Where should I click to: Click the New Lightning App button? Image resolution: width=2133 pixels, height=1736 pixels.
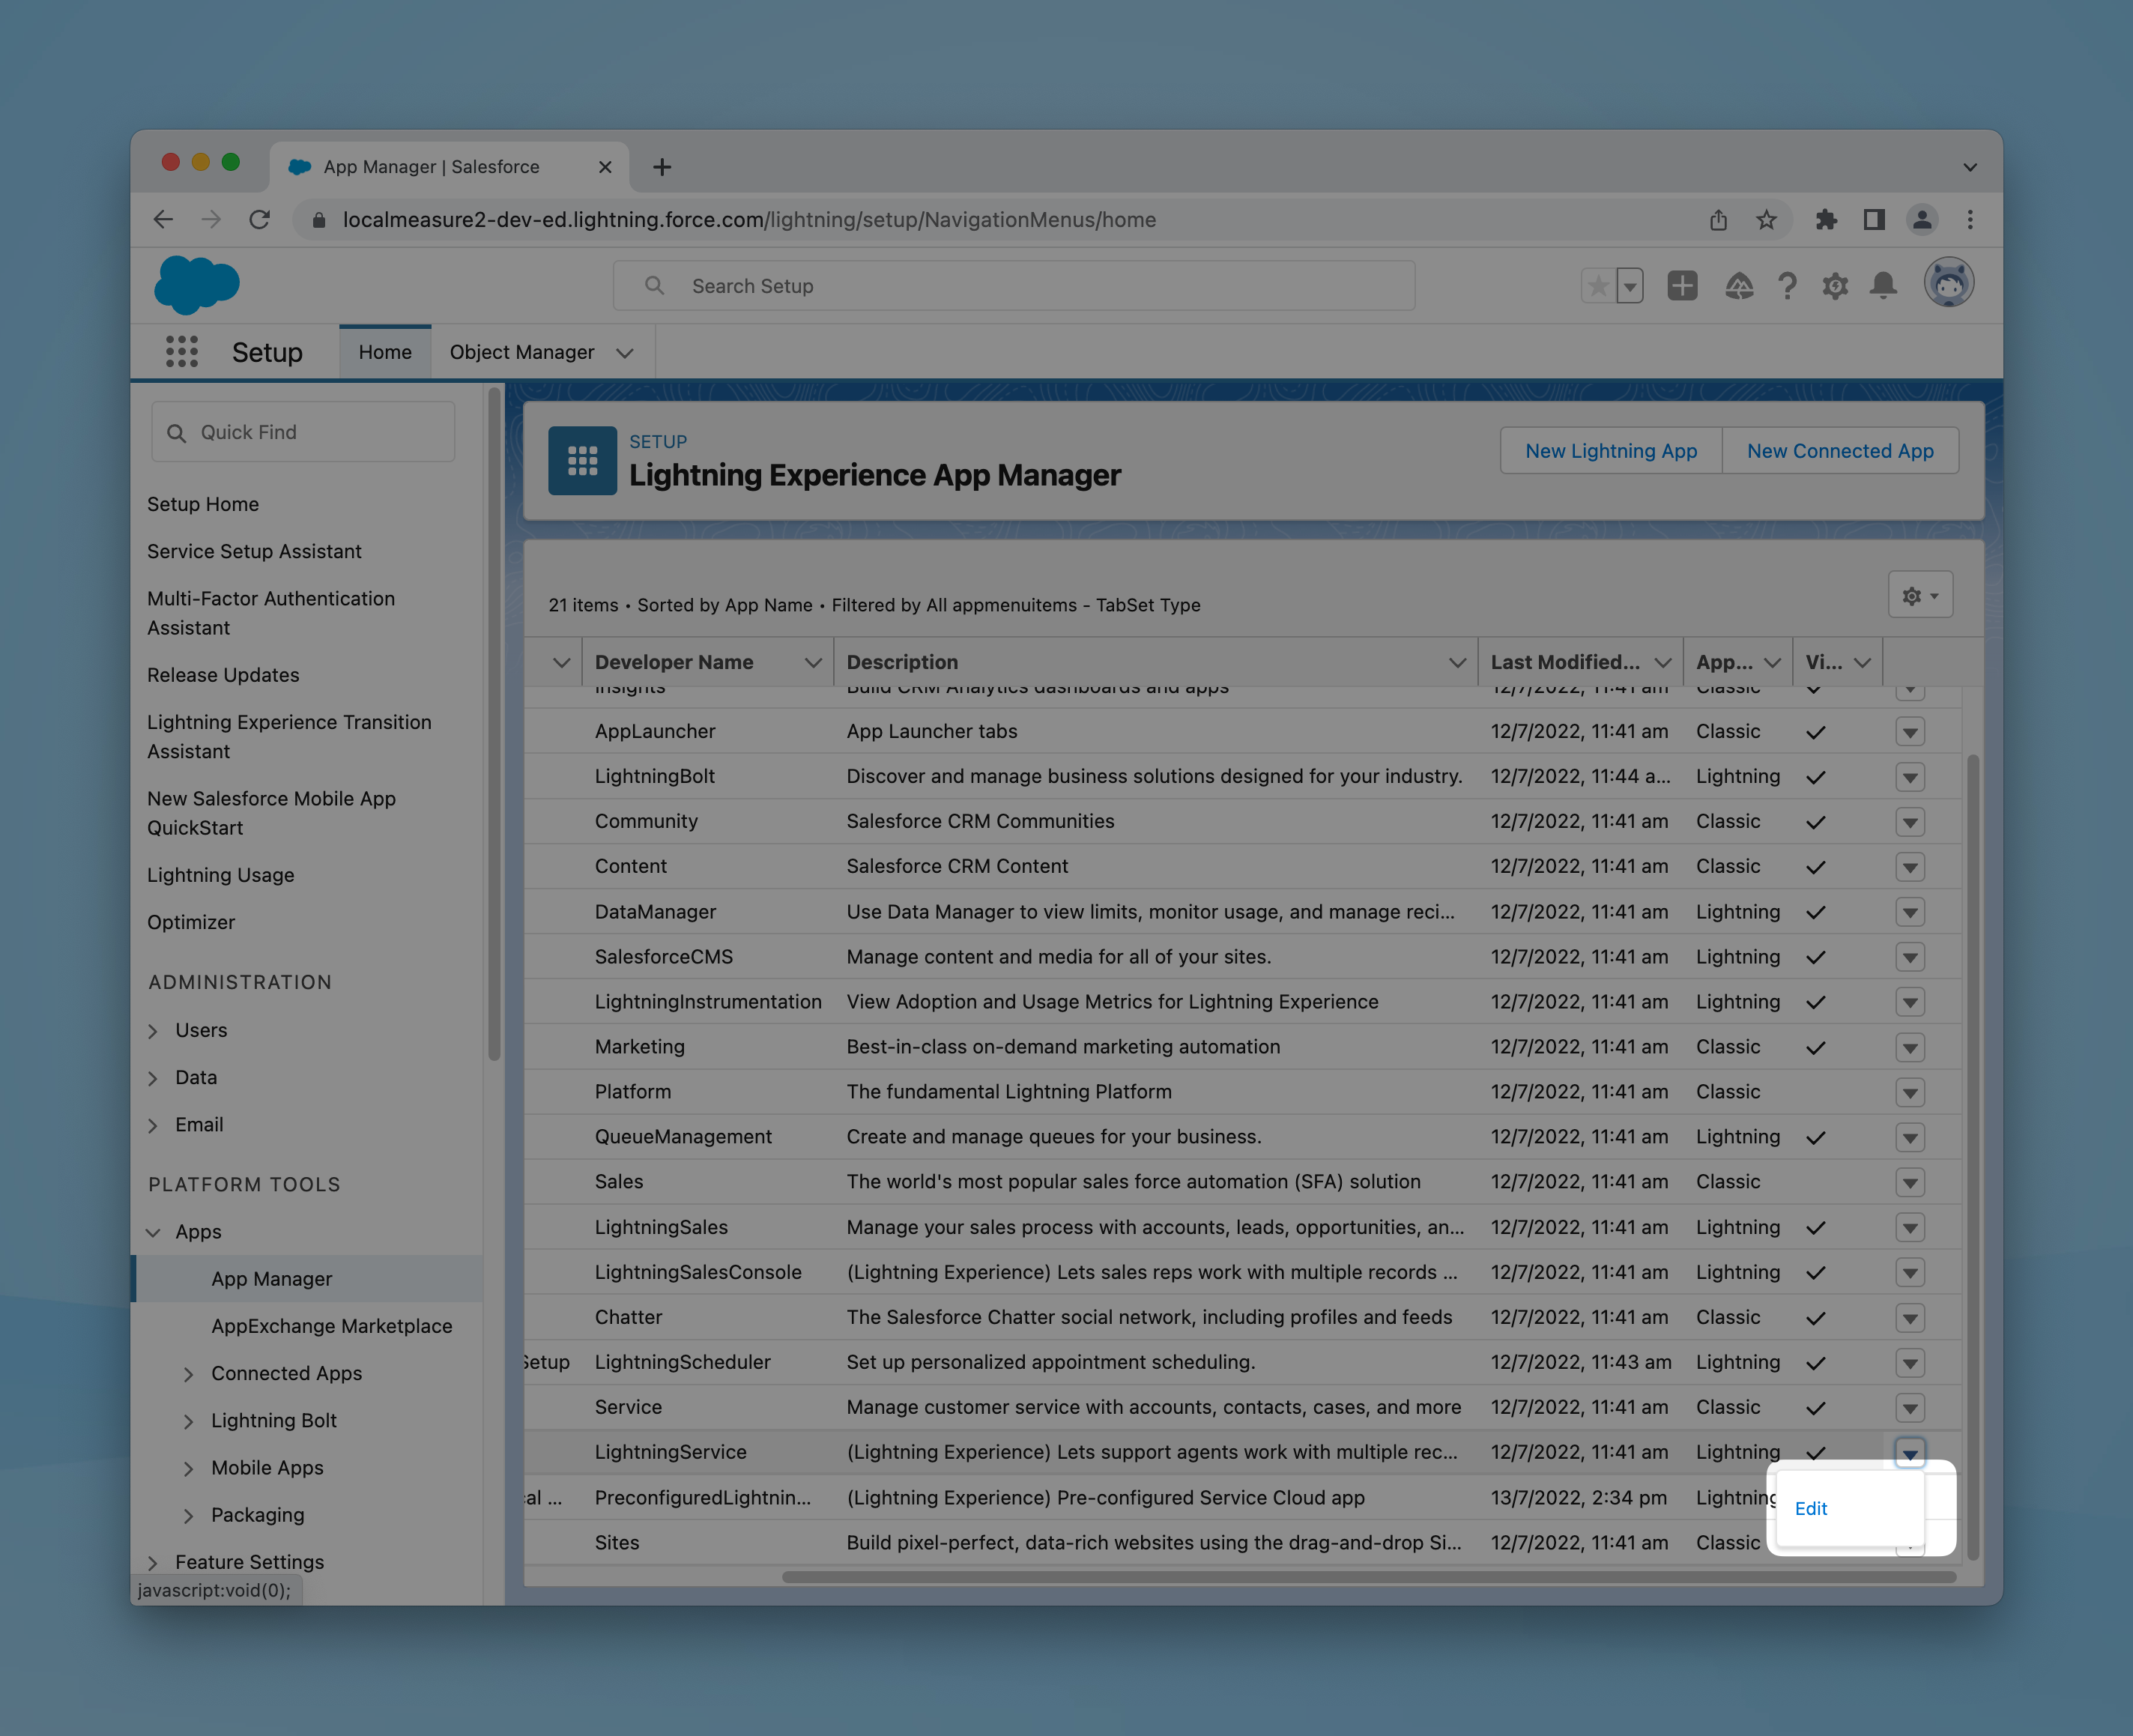[x=1610, y=451]
